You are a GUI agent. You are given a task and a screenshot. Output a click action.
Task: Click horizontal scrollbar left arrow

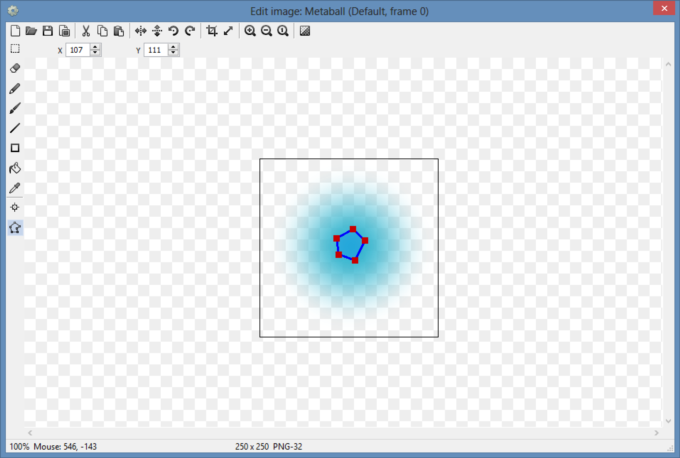(30, 433)
